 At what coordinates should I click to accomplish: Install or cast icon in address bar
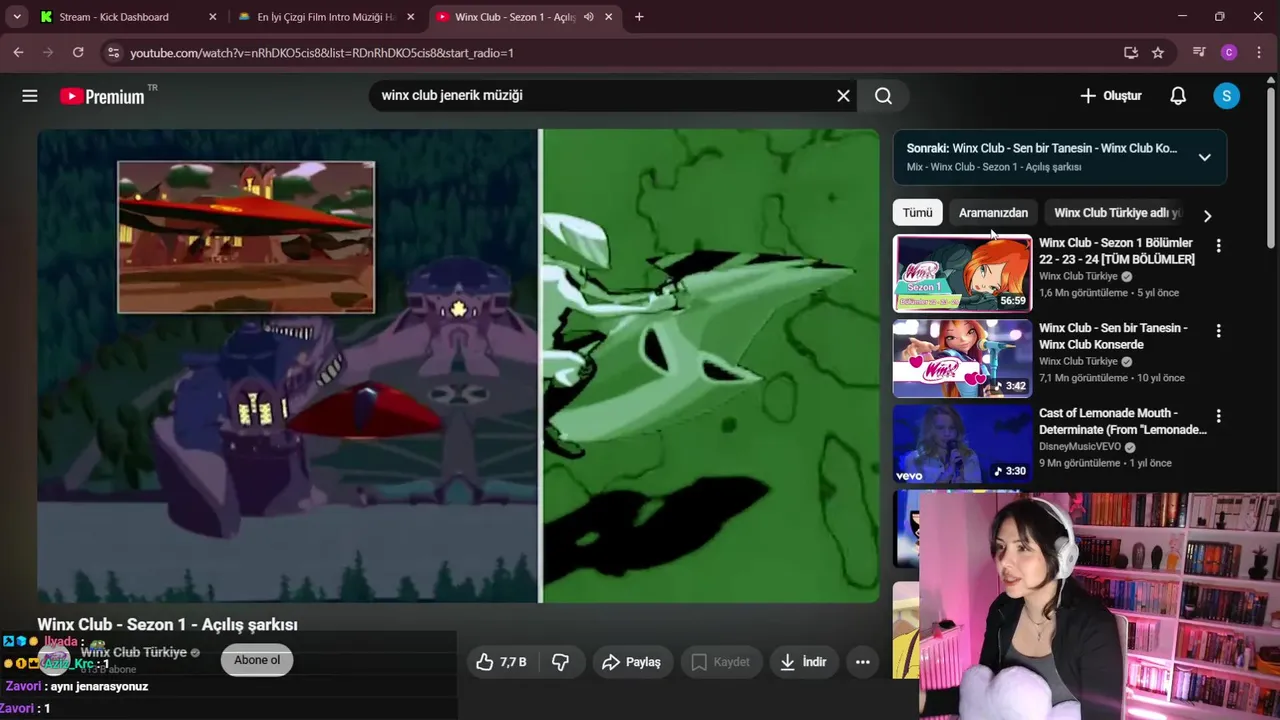[x=1131, y=52]
